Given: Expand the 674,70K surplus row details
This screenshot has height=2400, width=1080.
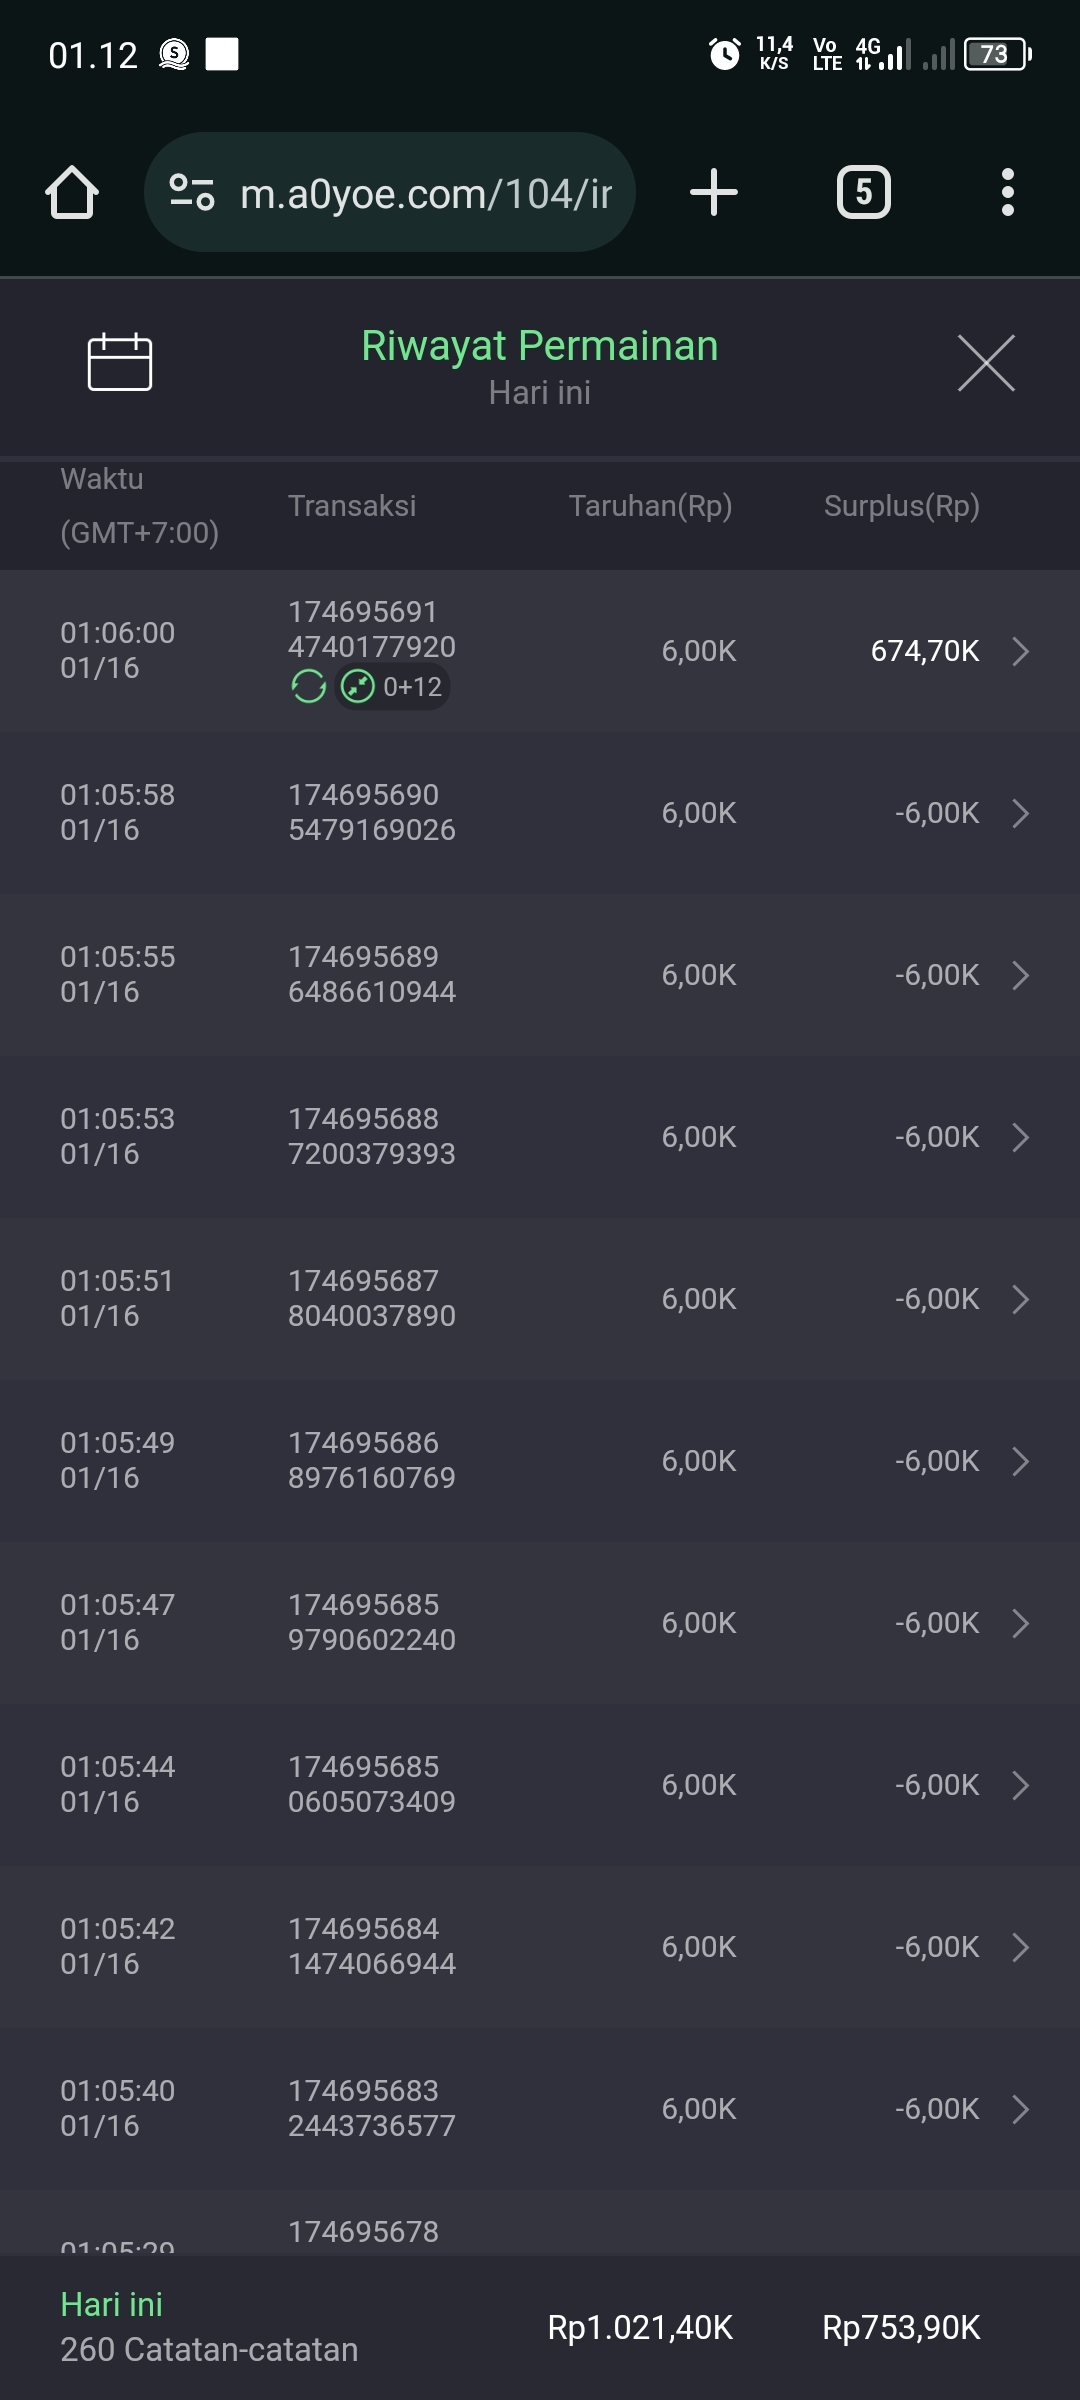Looking at the screenshot, I should pos(1020,651).
